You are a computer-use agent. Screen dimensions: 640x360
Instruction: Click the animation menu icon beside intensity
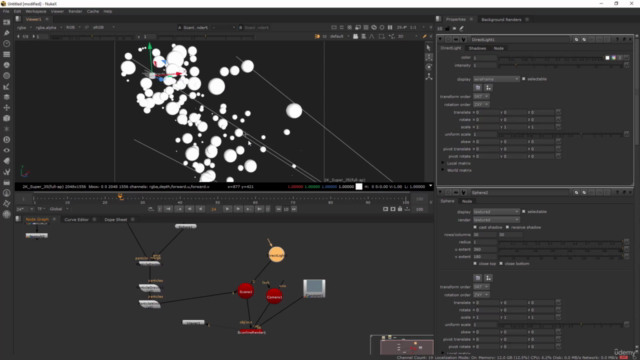tap(627, 65)
